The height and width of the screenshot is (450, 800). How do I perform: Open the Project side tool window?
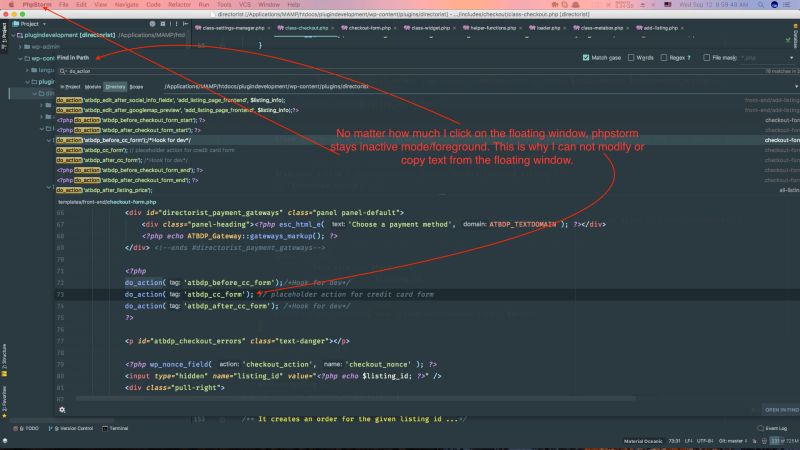pyautogui.click(x=4, y=36)
